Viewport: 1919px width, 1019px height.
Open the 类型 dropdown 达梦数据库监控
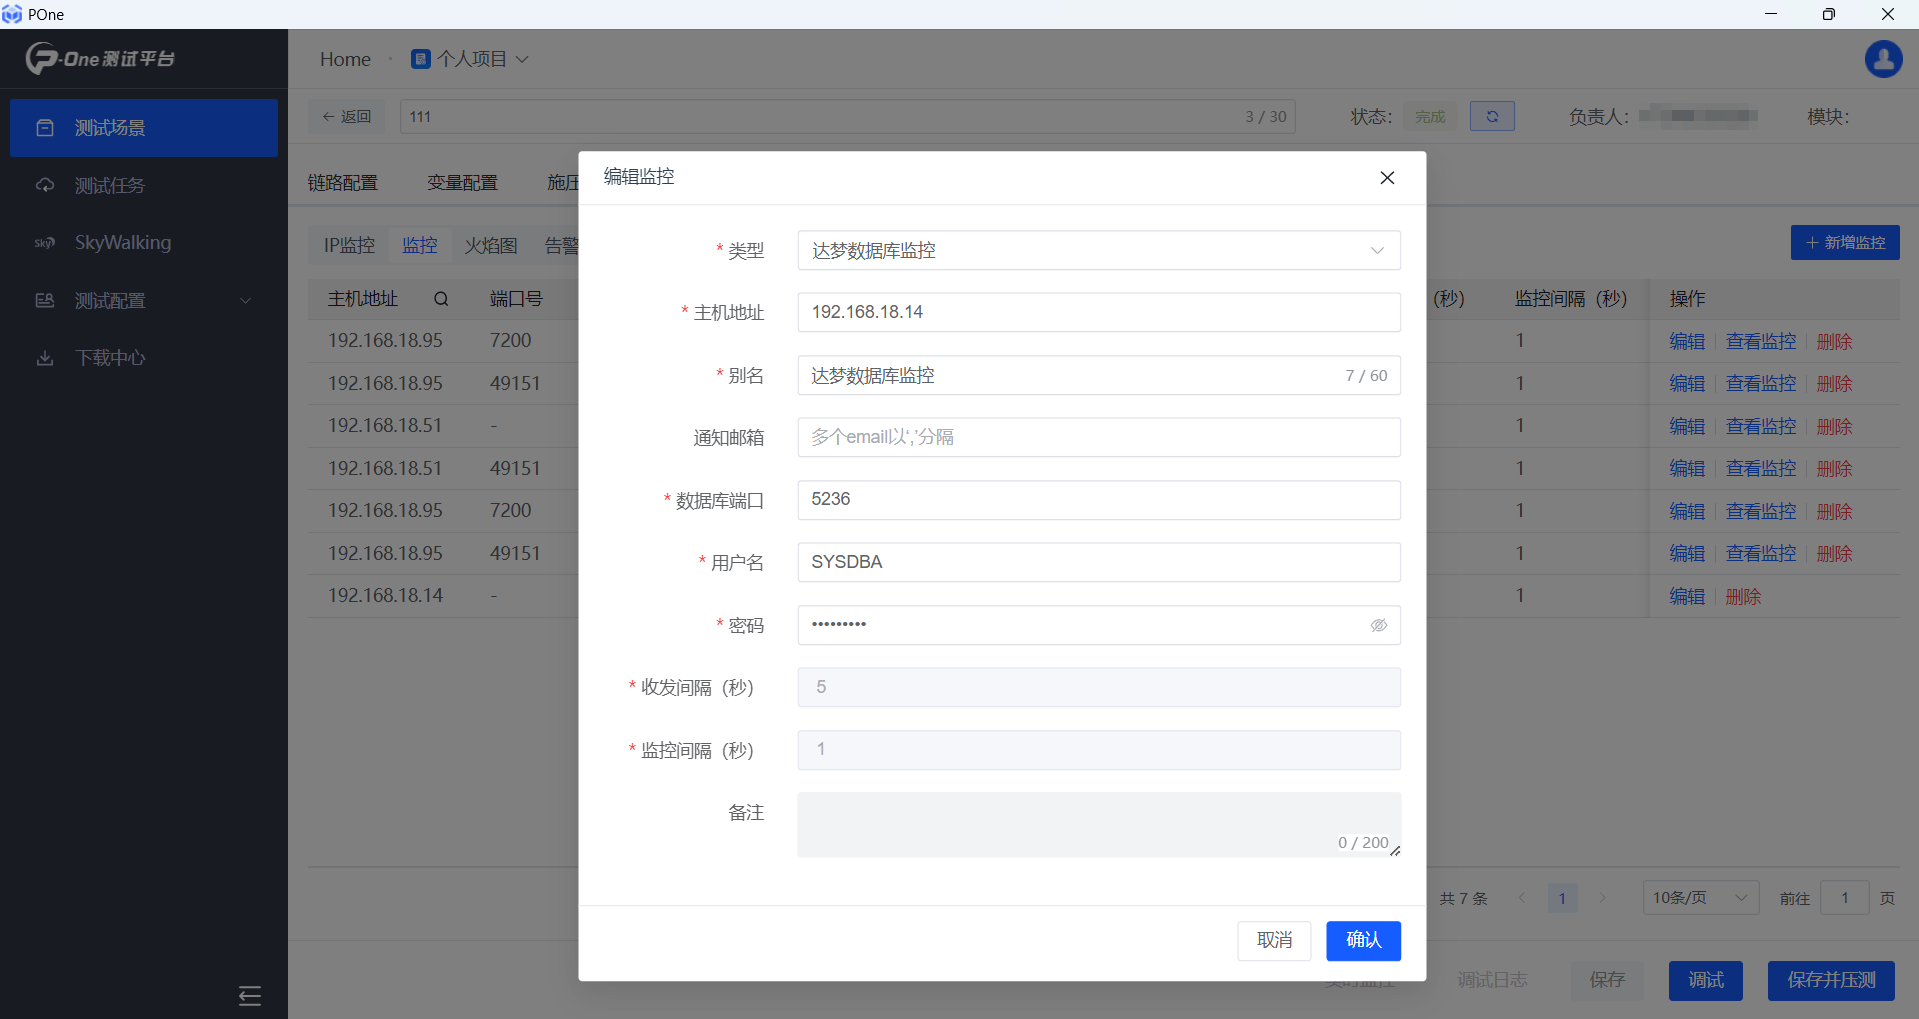1098,251
